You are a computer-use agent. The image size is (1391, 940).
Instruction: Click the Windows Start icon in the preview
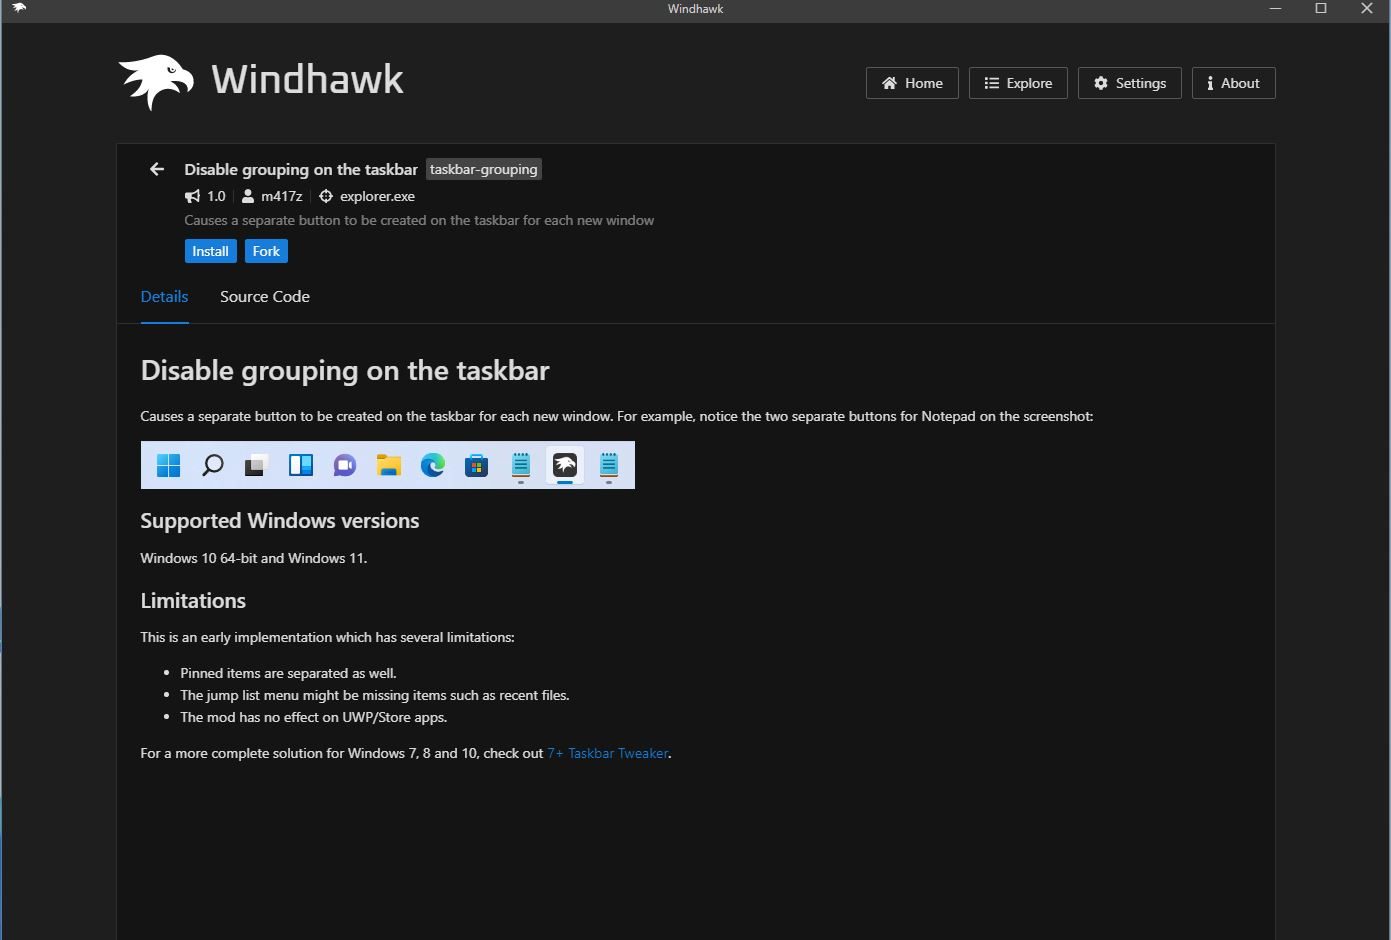[x=168, y=465]
